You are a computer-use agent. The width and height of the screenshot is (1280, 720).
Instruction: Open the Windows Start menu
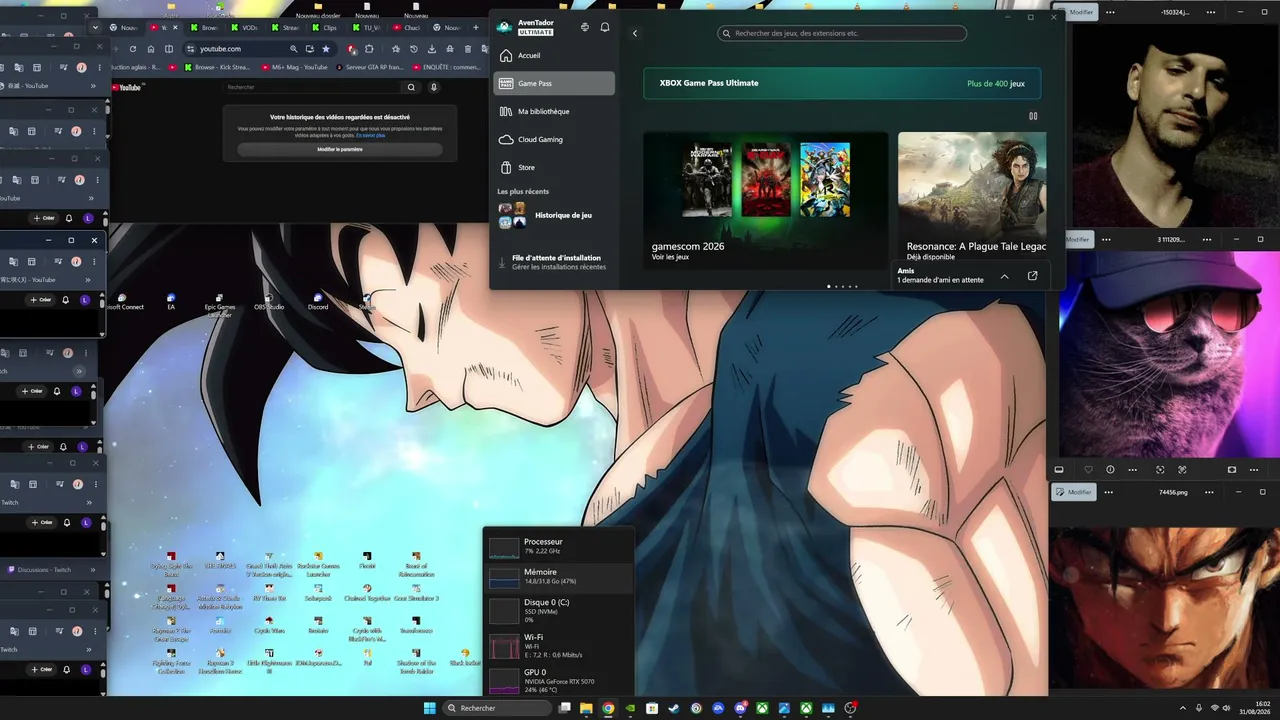[429, 708]
